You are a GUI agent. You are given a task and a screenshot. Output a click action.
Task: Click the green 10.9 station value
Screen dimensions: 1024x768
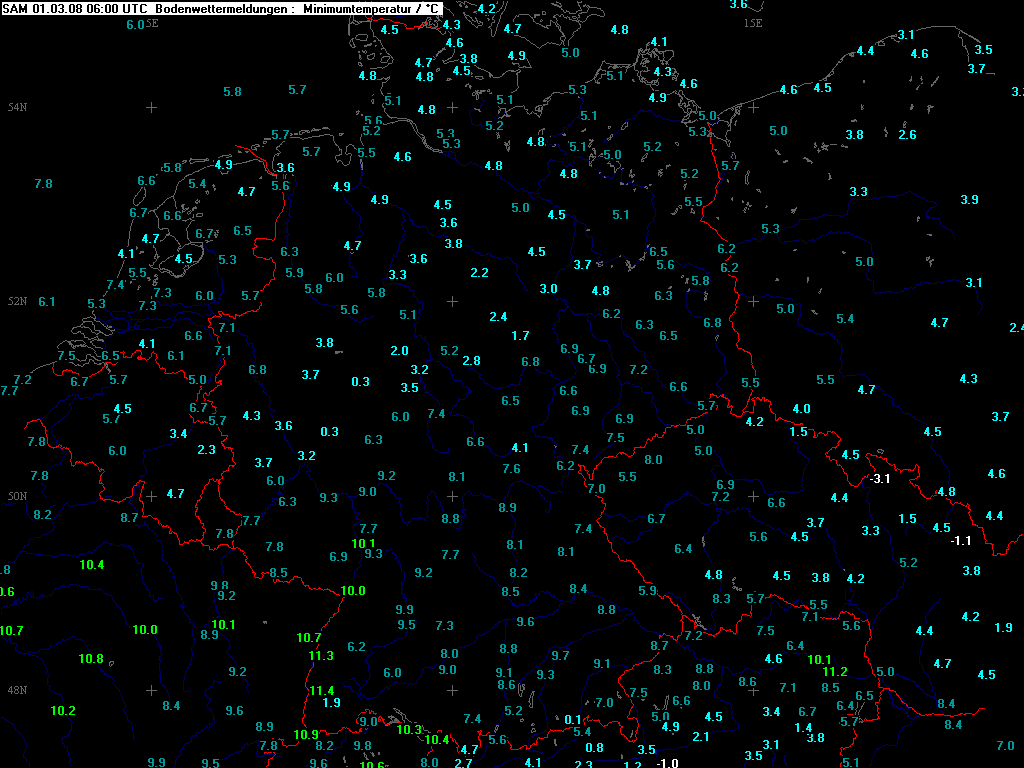click(306, 734)
